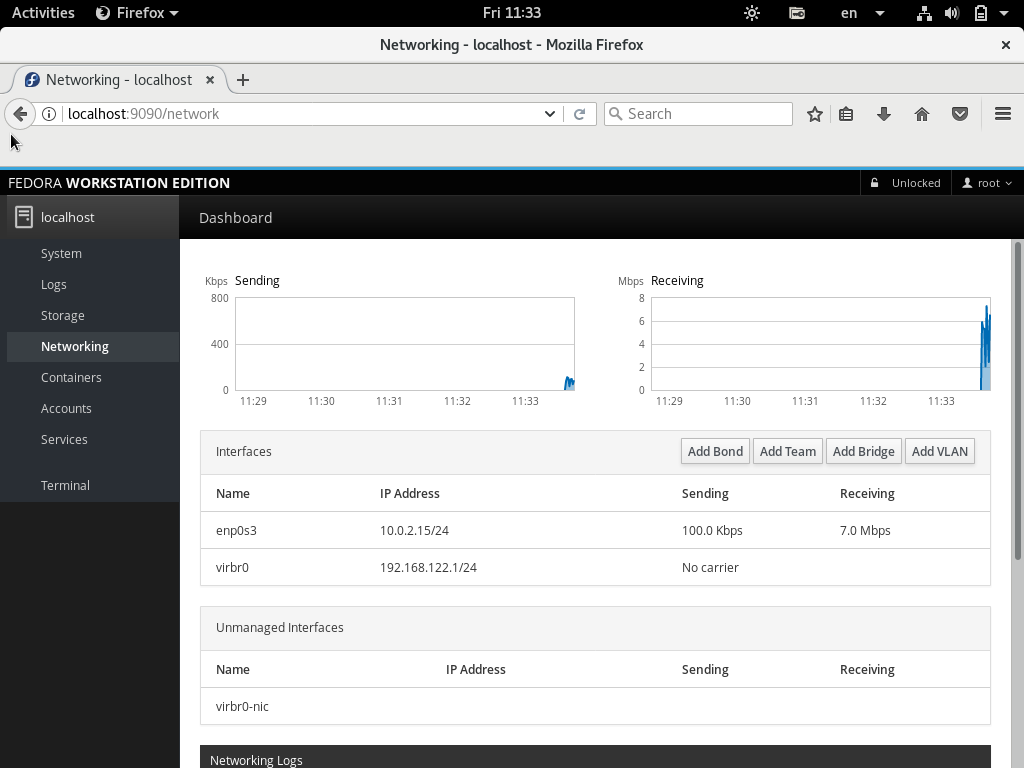The width and height of the screenshot is (1024, 768).
Task: Open the enp0s3 interface row
Action: pyautogui.click(x=595, y=530)
